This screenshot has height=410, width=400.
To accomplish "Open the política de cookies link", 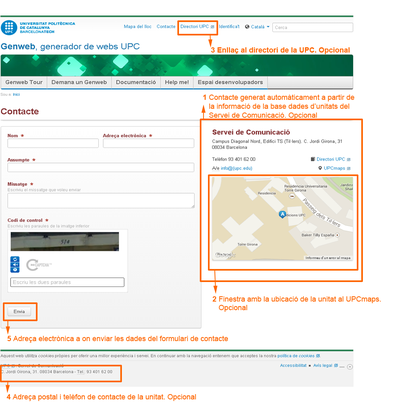I will pos(296,356).
